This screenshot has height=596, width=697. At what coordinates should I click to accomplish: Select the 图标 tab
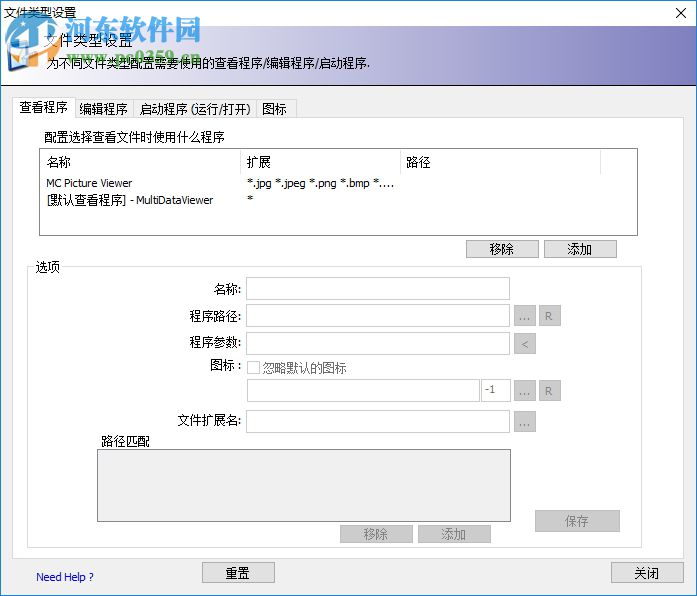tap(274, 108)
